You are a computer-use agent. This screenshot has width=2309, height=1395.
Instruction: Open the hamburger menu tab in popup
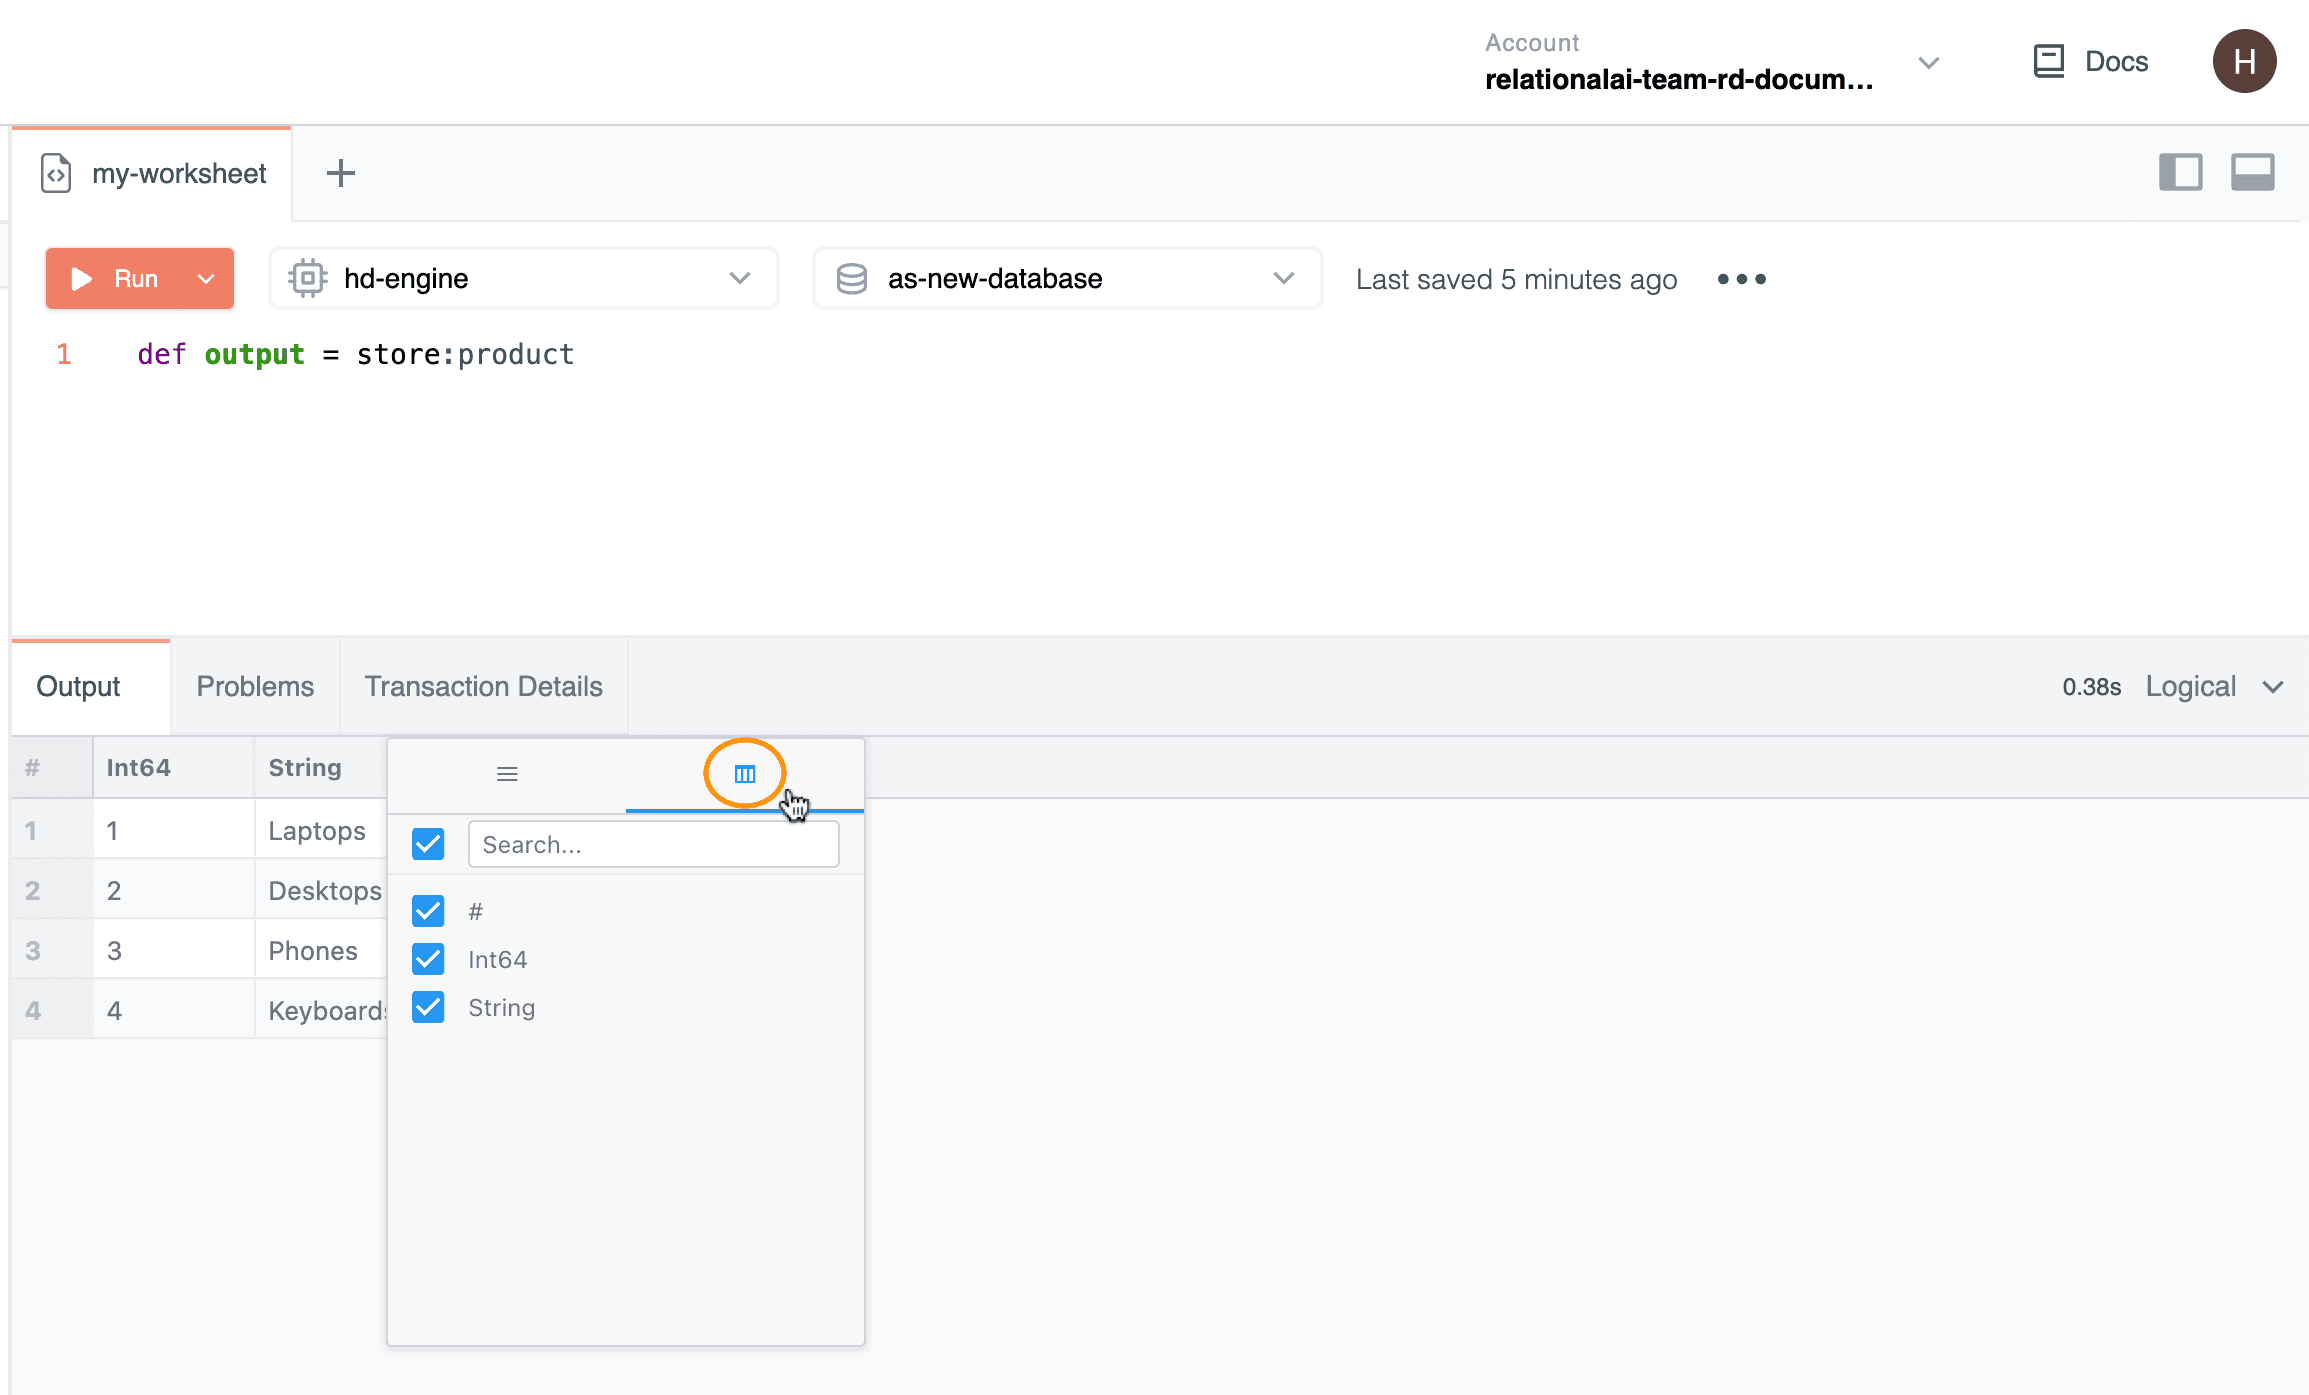coord(507,774)
